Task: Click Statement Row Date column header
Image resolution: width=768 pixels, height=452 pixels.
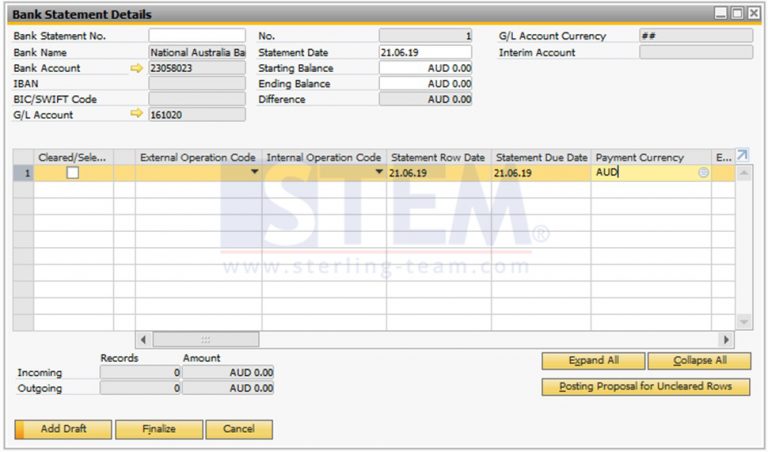Action: [x=439, y=158]
